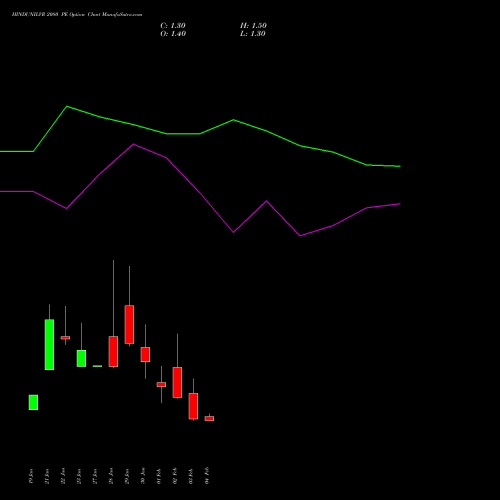Click the "21 Jan" date axis label
This screenshot has height=500, width=500.
47,476
